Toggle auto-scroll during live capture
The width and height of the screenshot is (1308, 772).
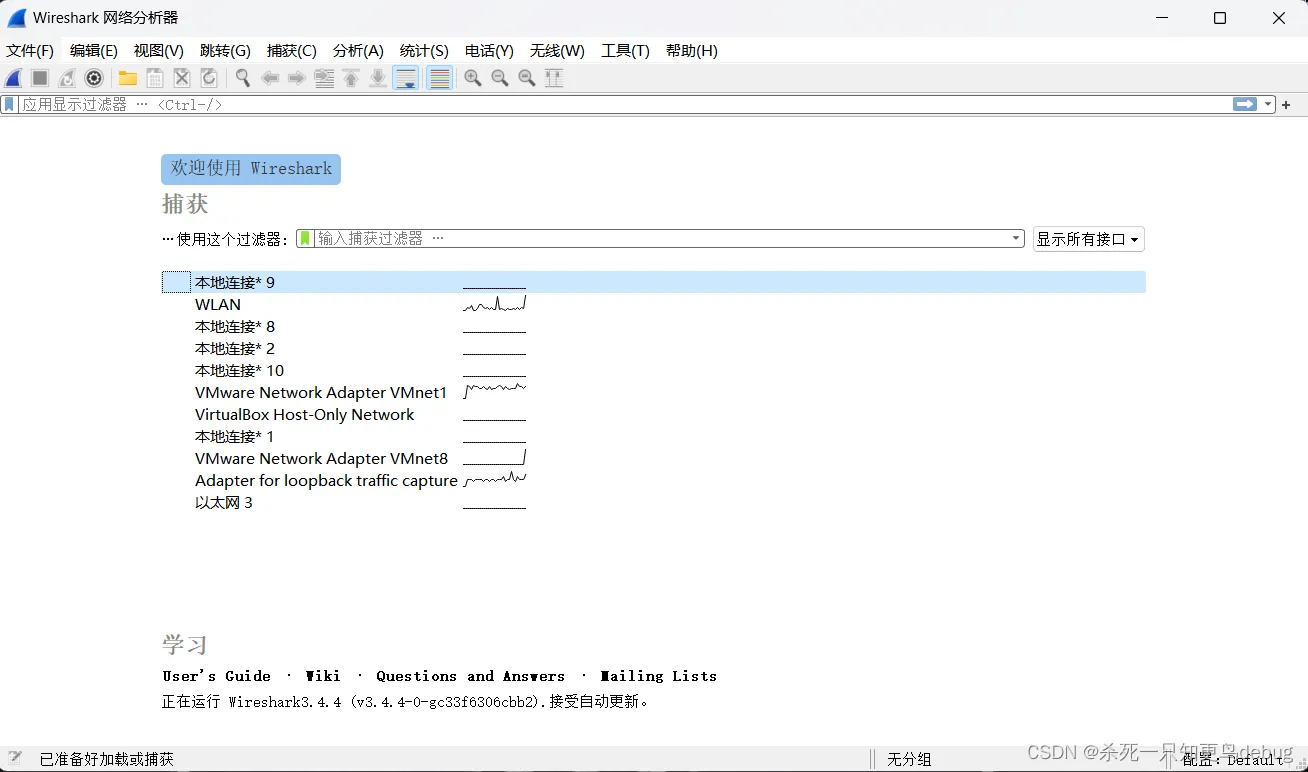tap(406, 78)
